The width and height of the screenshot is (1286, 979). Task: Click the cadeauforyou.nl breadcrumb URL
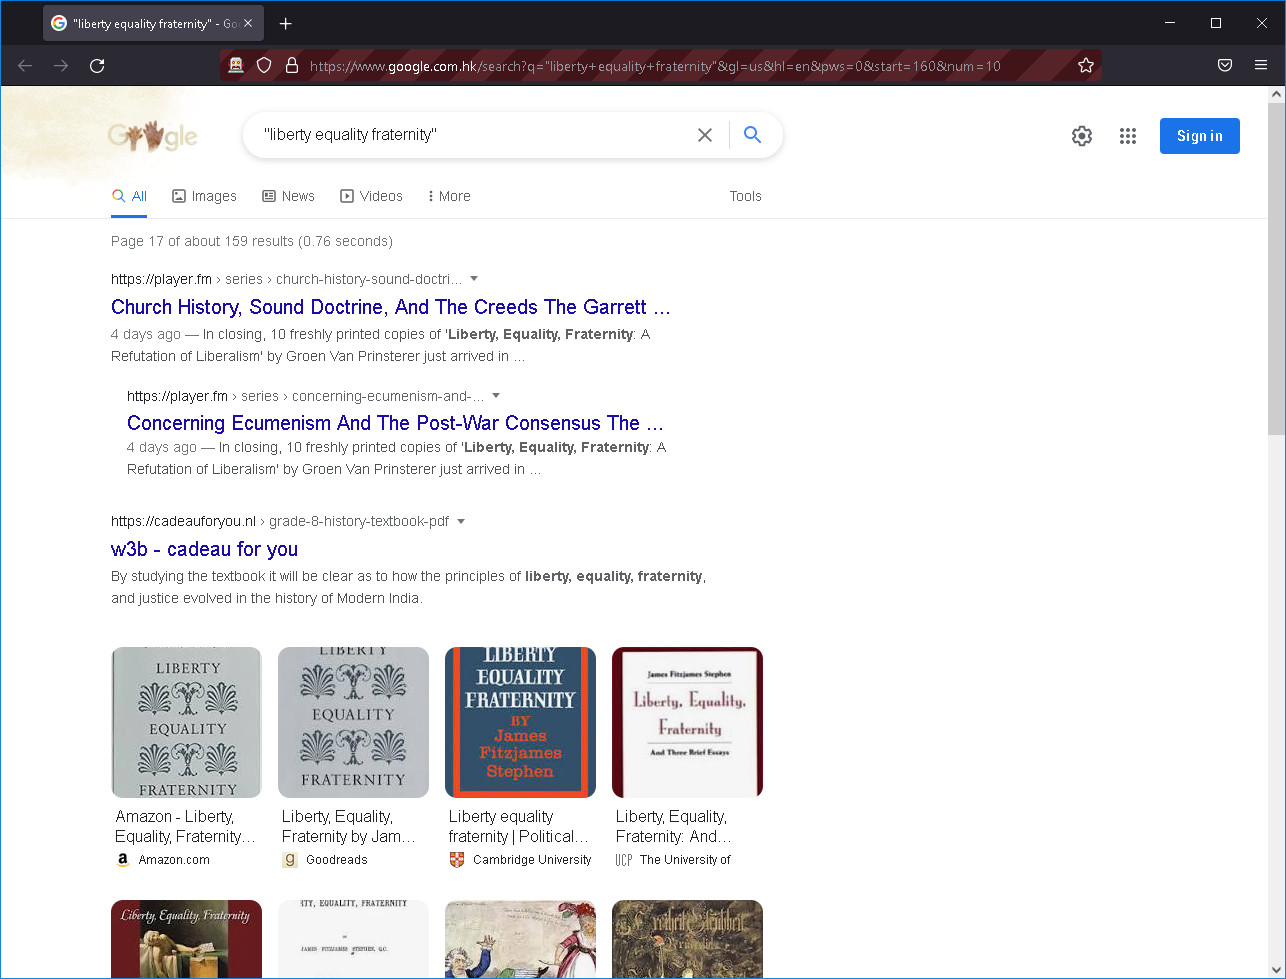coord(280,521)
